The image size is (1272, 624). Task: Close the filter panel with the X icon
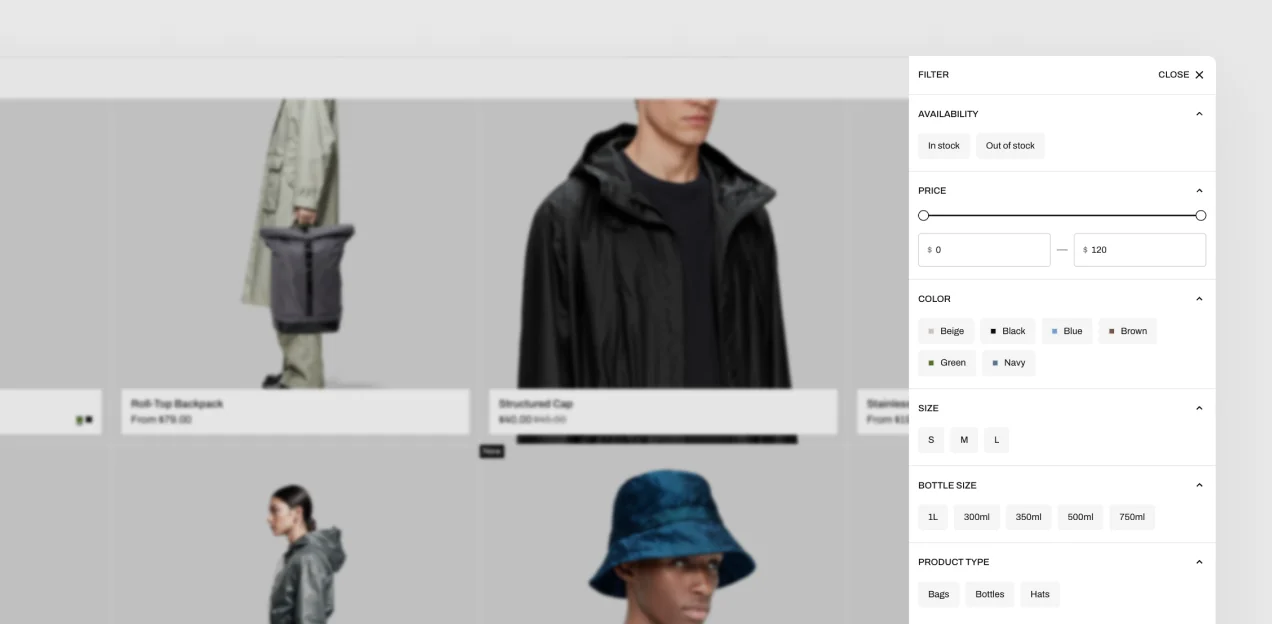[1199, 75]
